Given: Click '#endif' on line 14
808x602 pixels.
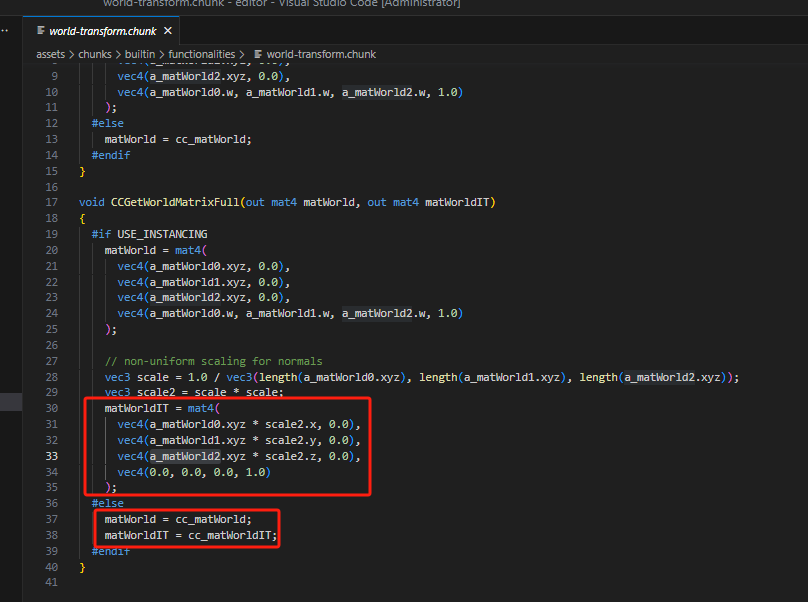Looking at the screenshot, I should [x=111, y=155].
